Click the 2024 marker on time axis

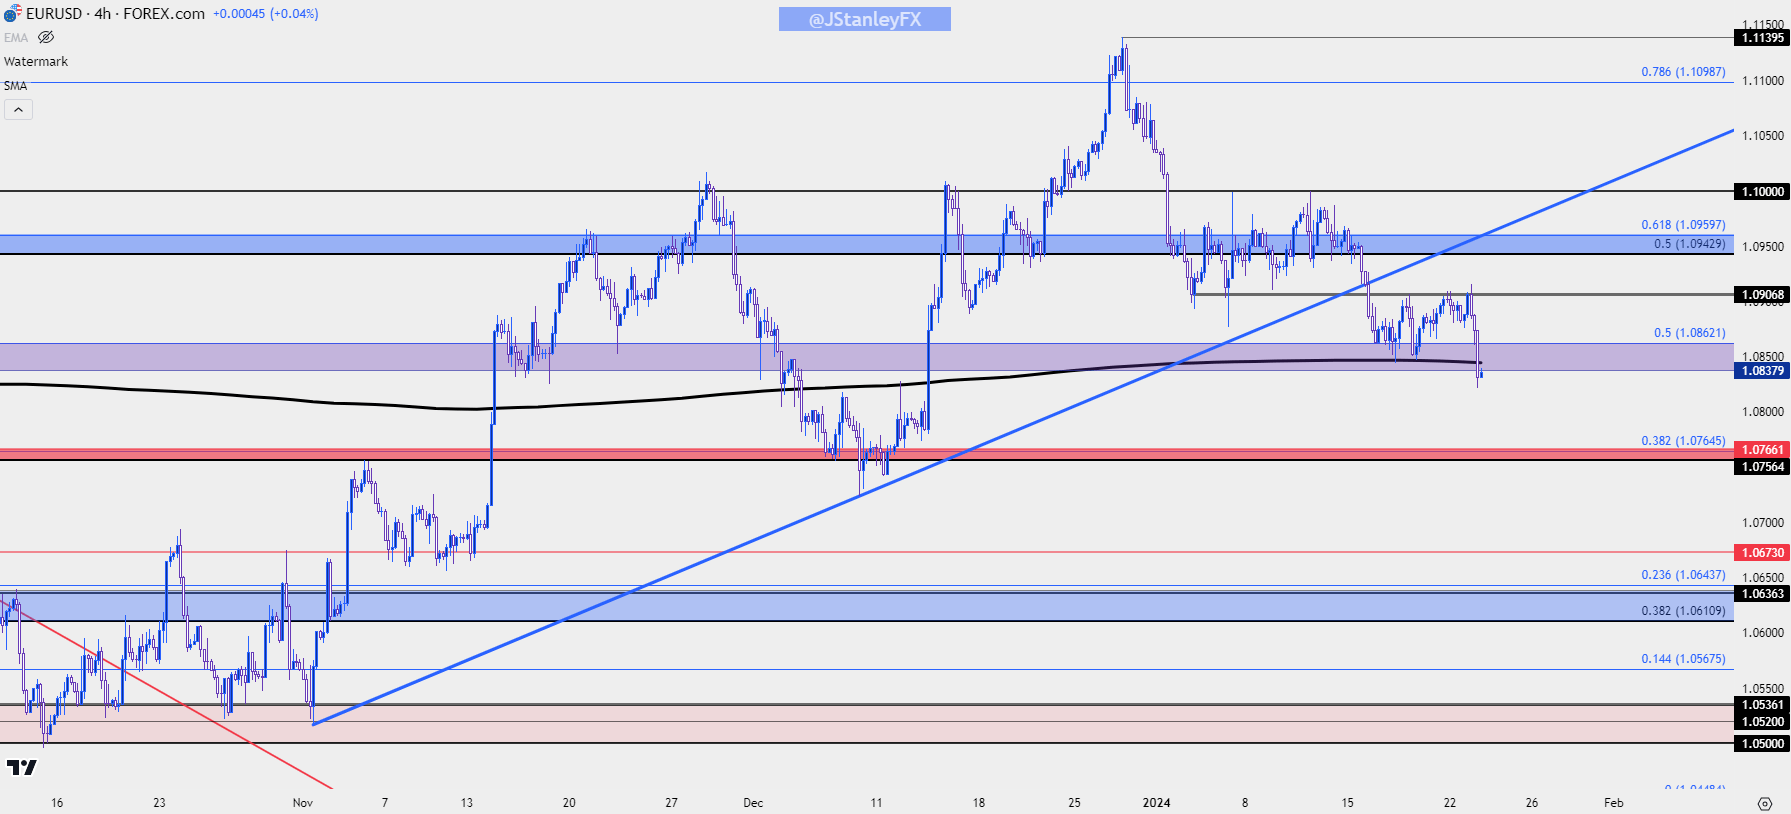1157,803
